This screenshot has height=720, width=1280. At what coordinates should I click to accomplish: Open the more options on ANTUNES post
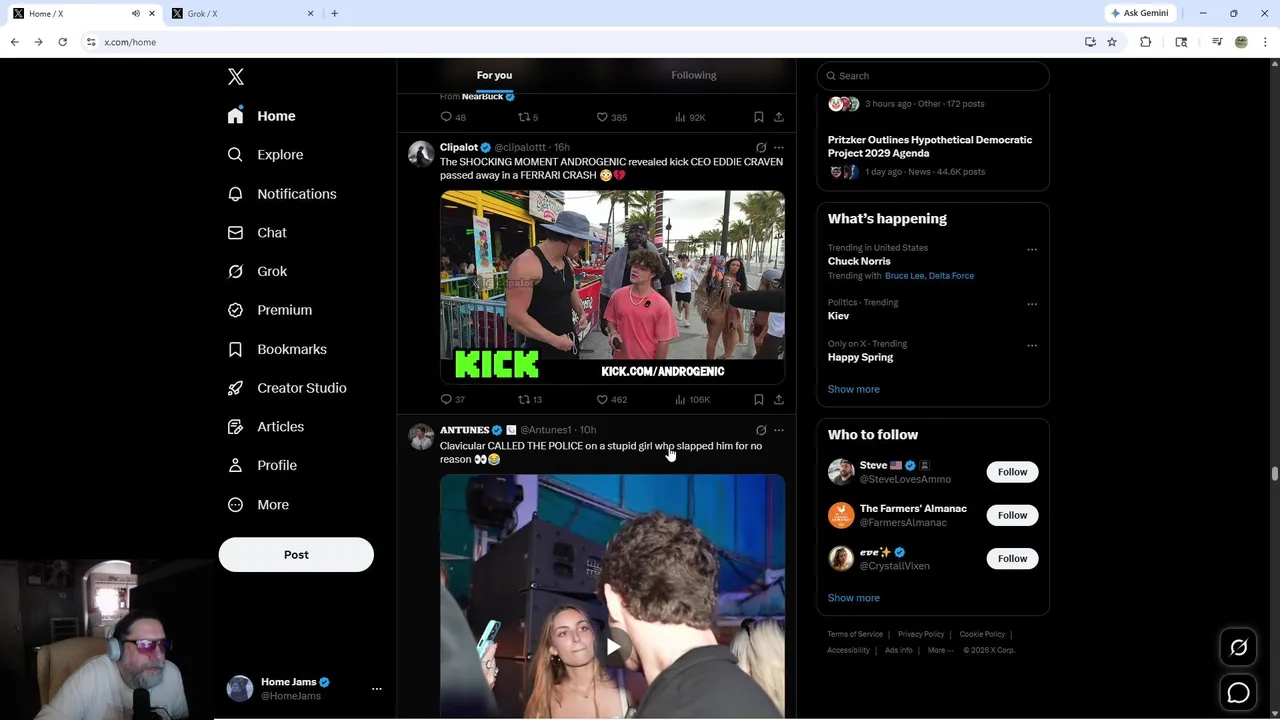[779, 430]
